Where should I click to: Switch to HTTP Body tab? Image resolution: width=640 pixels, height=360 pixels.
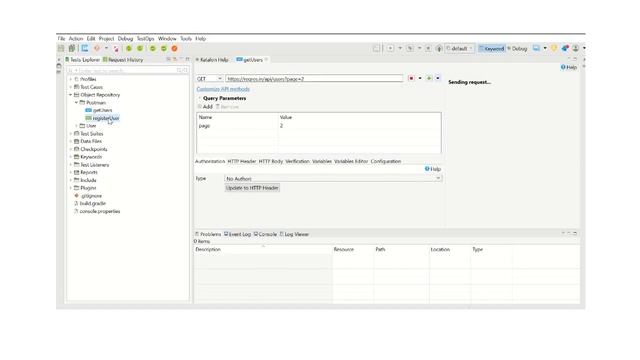(271, 161)
